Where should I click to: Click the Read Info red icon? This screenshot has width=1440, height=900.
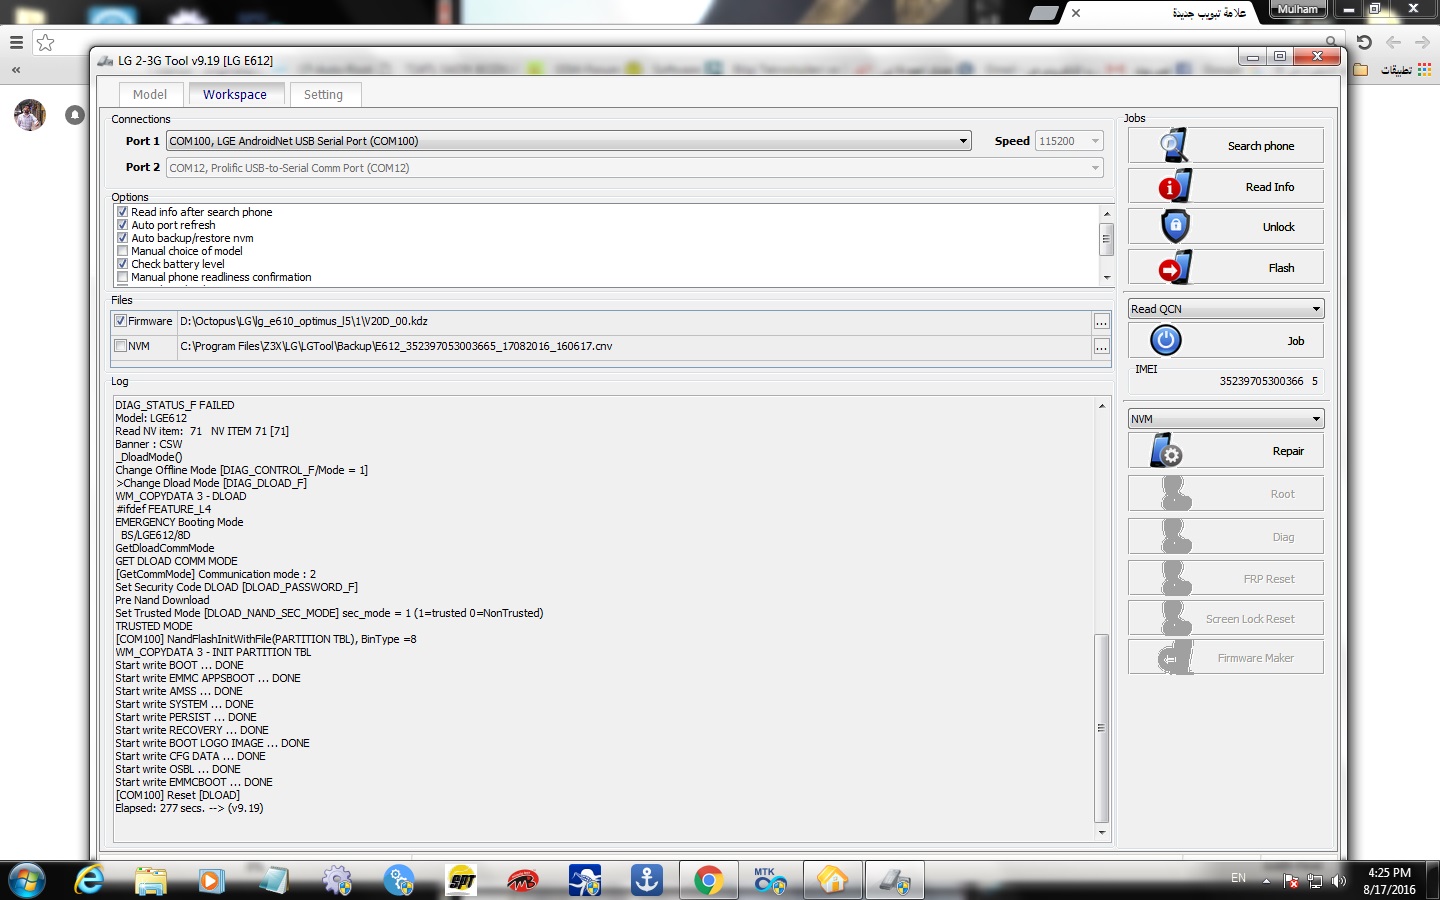tap(1174, 186)
